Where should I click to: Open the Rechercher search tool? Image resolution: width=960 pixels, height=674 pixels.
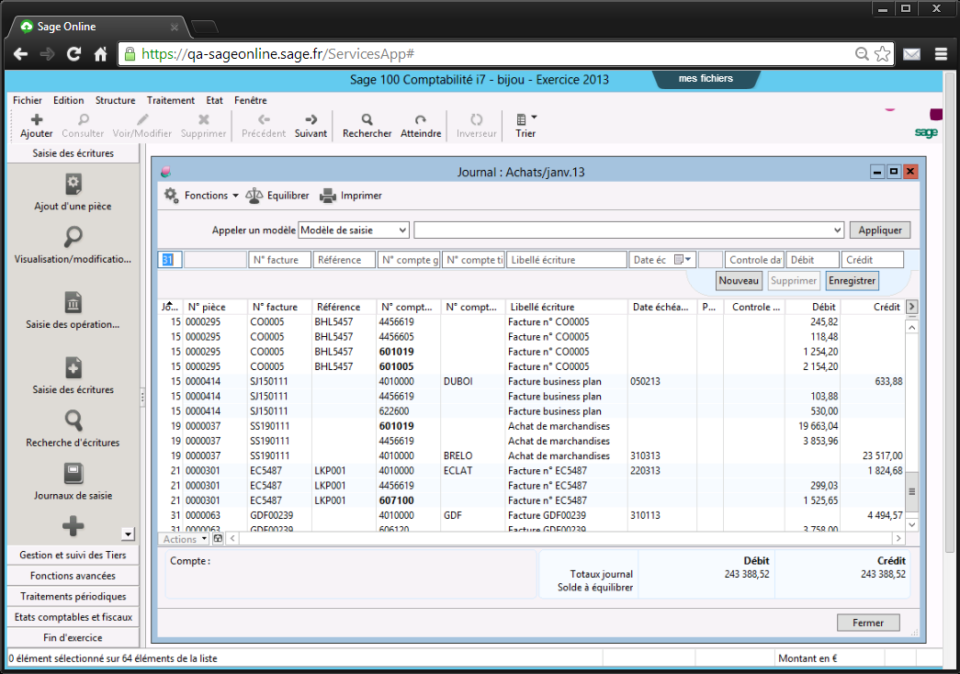point(367,119)
